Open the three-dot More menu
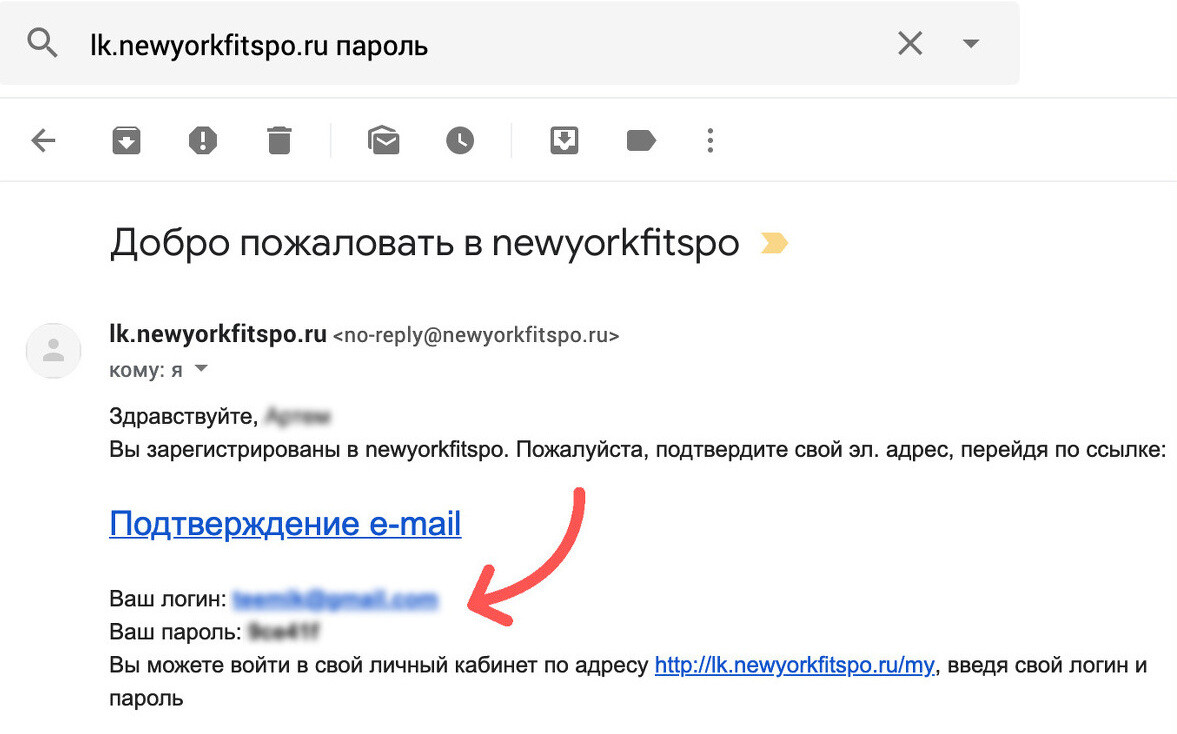This screenshot has width=1177, height=734. coord(710,140)
